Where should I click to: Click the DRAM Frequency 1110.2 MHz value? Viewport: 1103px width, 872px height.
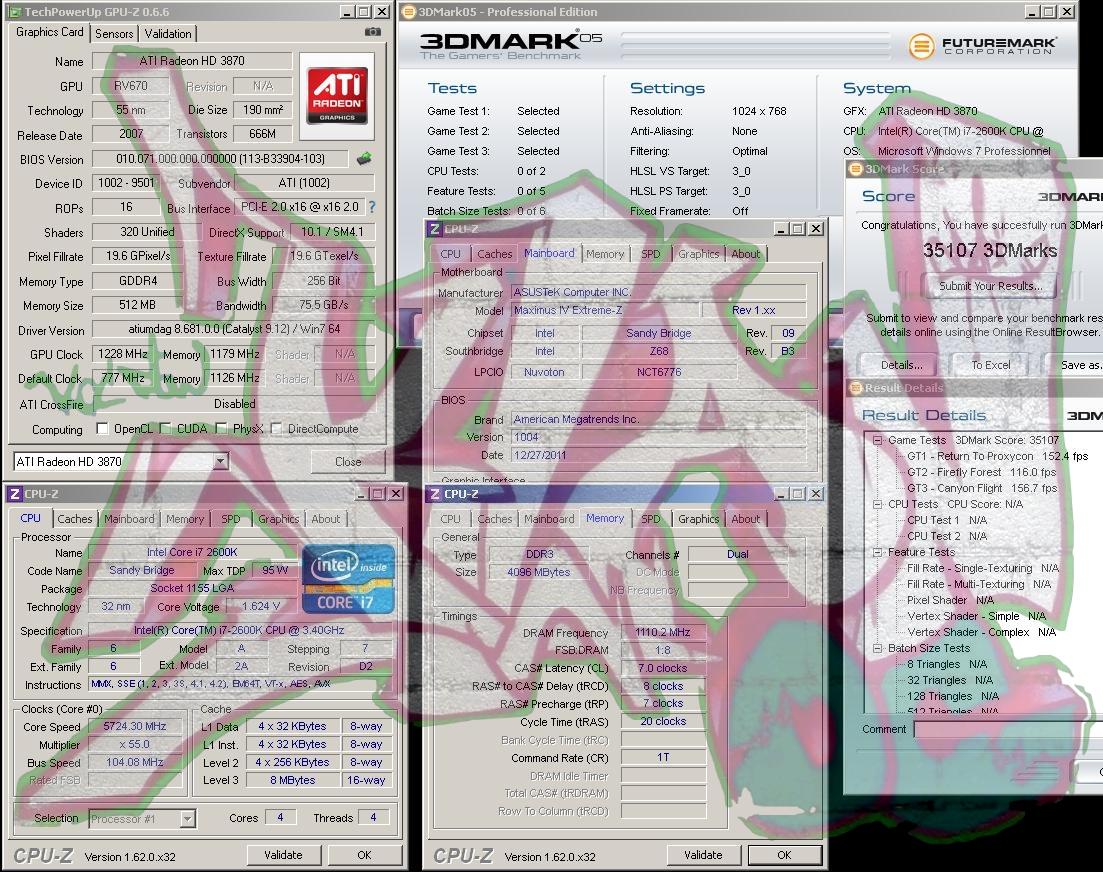(x=663, y=632)
